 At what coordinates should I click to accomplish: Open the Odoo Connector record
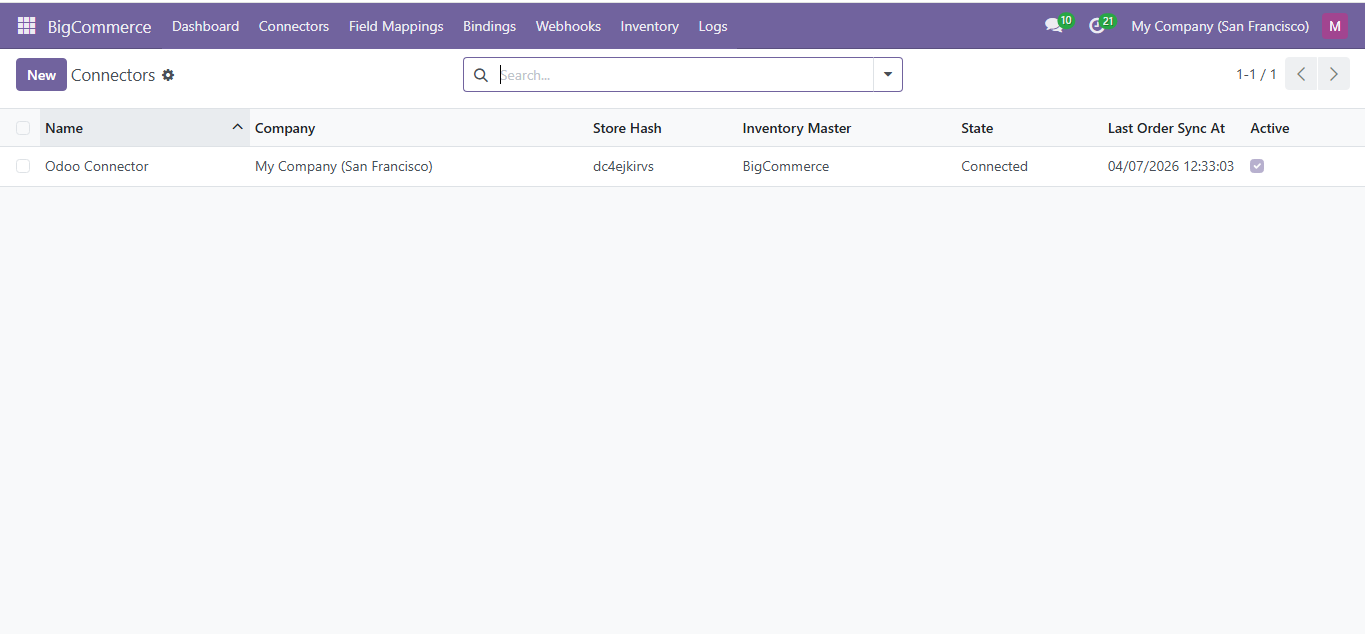pos(96,166)
